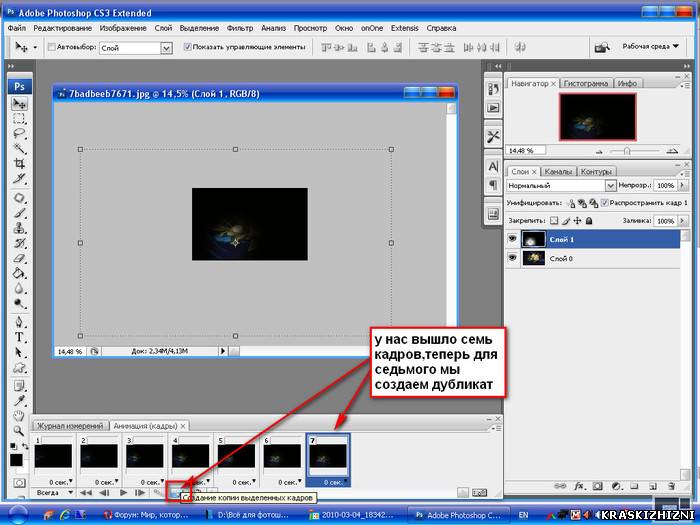
Task: Step to next animation frame
Action: click(140, 493)
